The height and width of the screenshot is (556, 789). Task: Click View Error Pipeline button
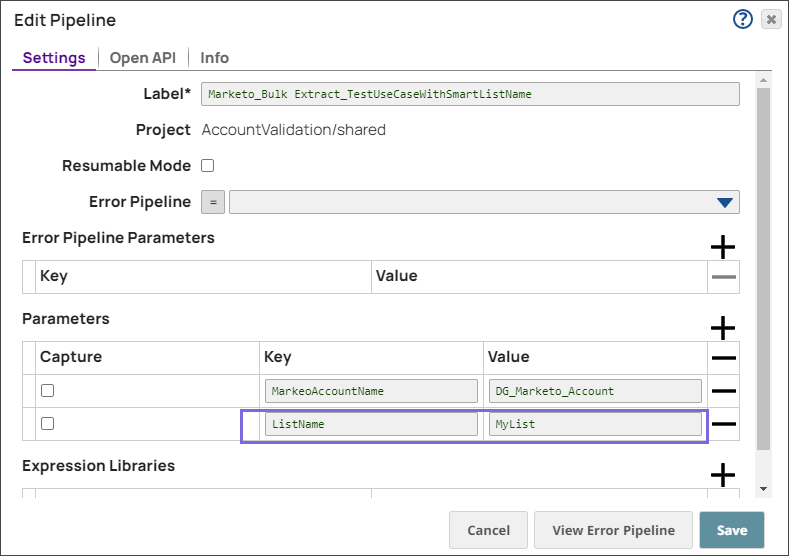pos(613,530)
